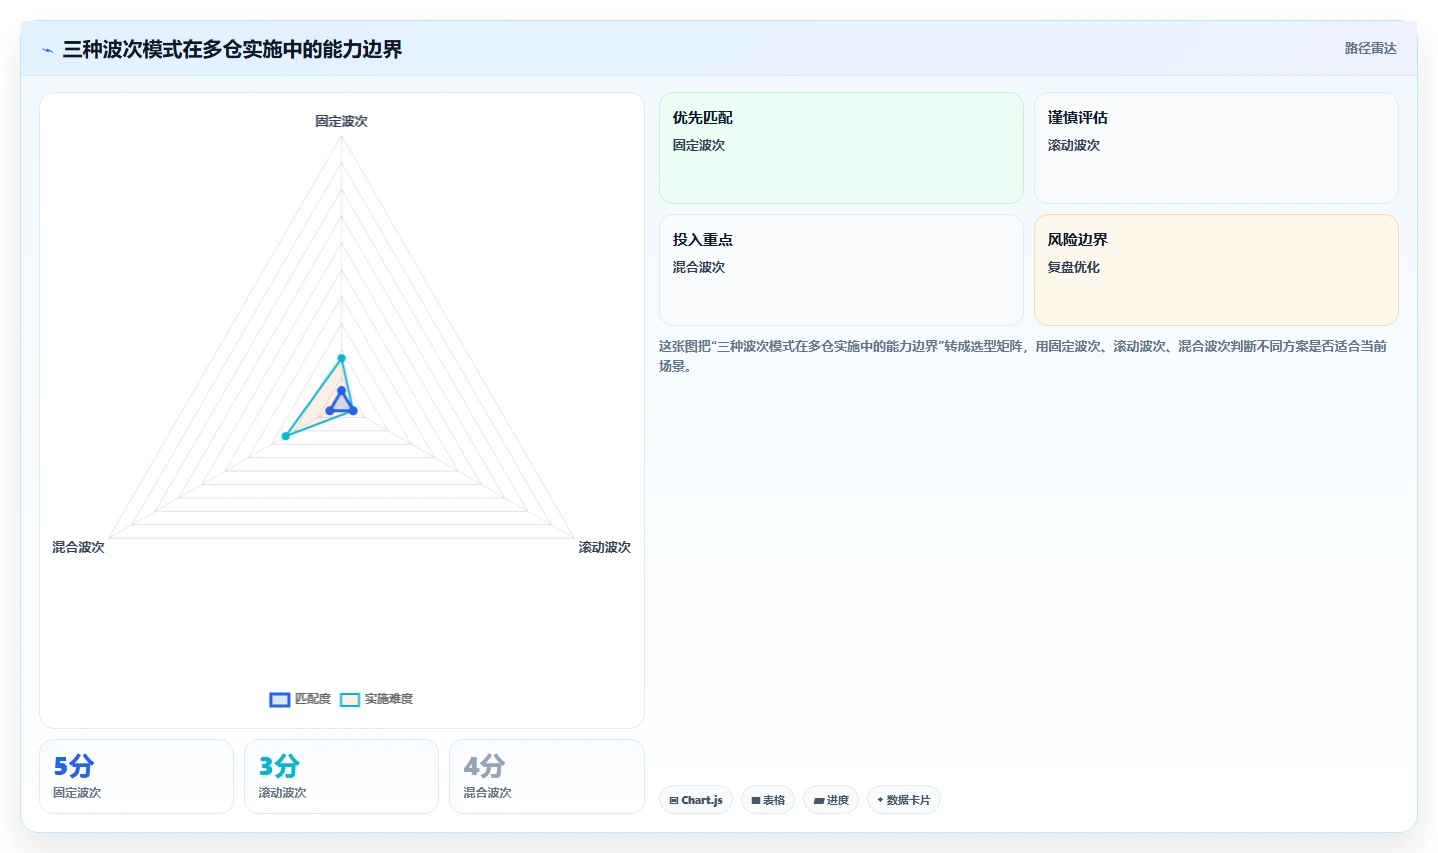Open the green 优先匹配 matrix card
Image resolution: width=1438 pixels, height=853 pixels.
[x=841, y=148]
